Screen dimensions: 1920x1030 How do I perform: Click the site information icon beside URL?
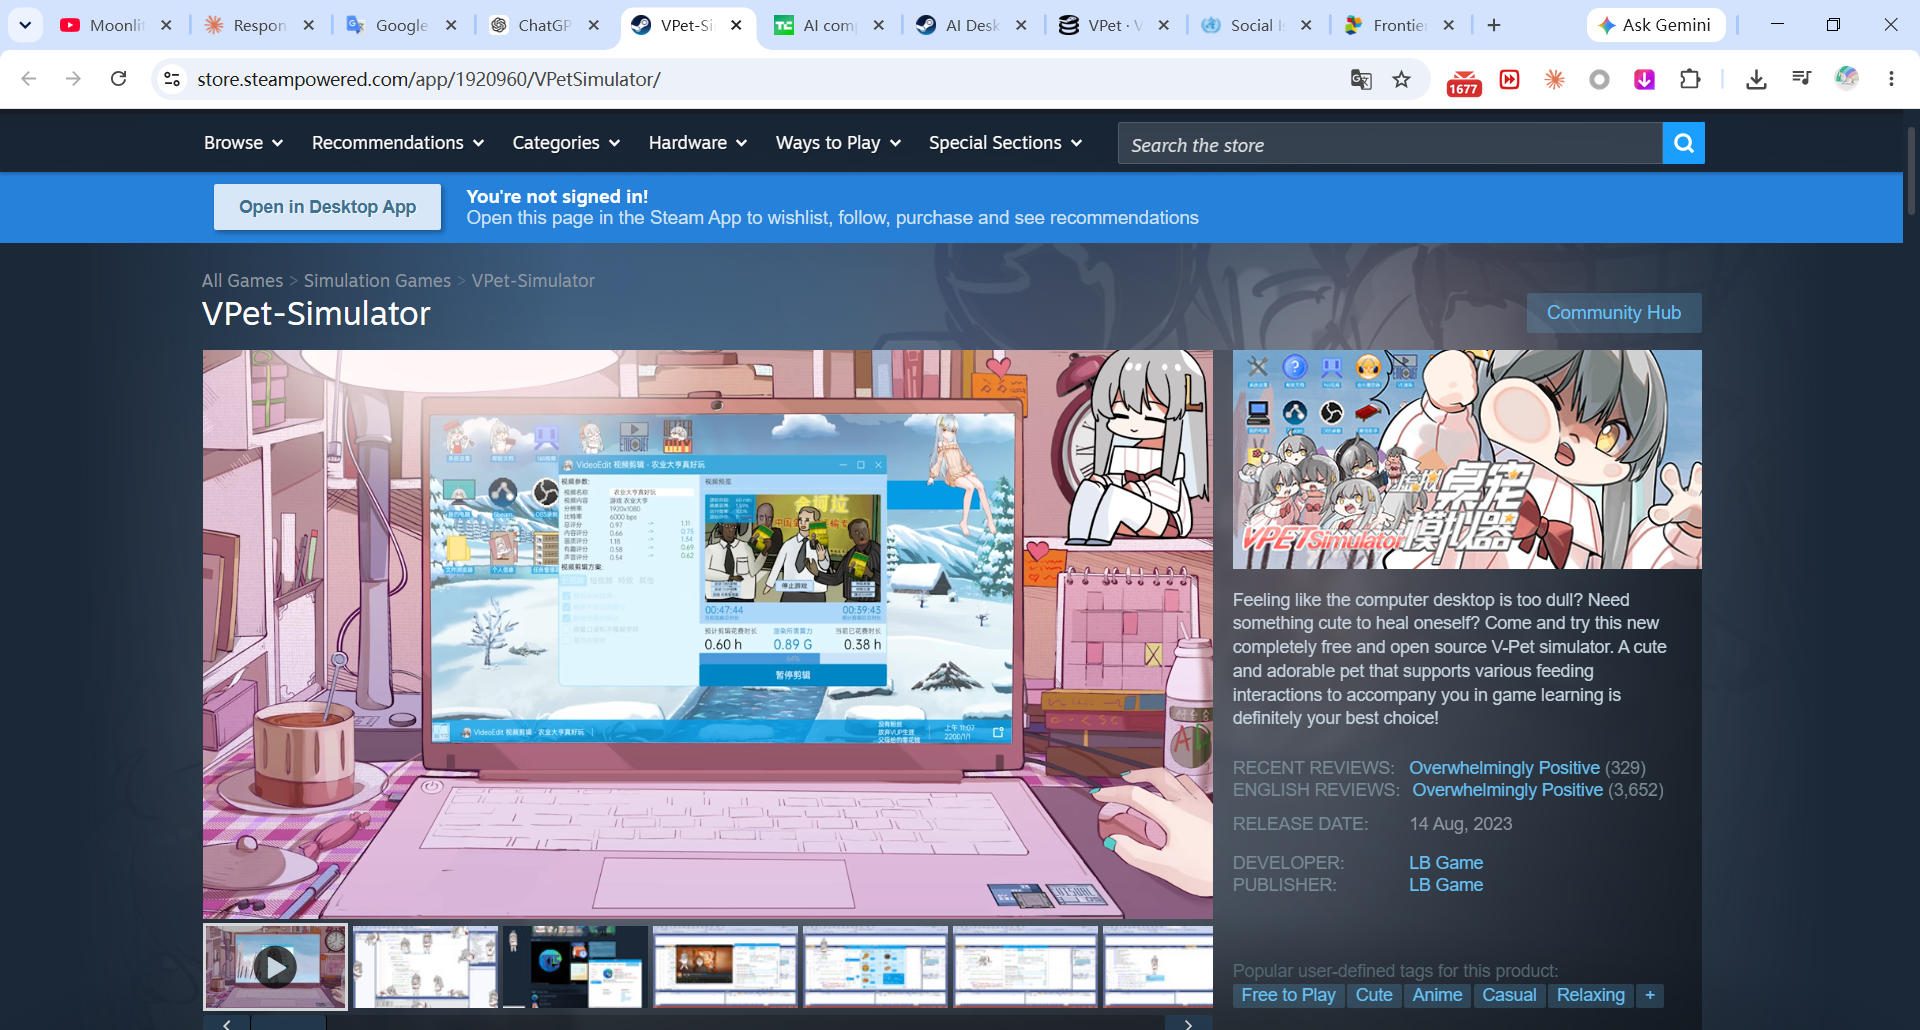click(172, 79)
